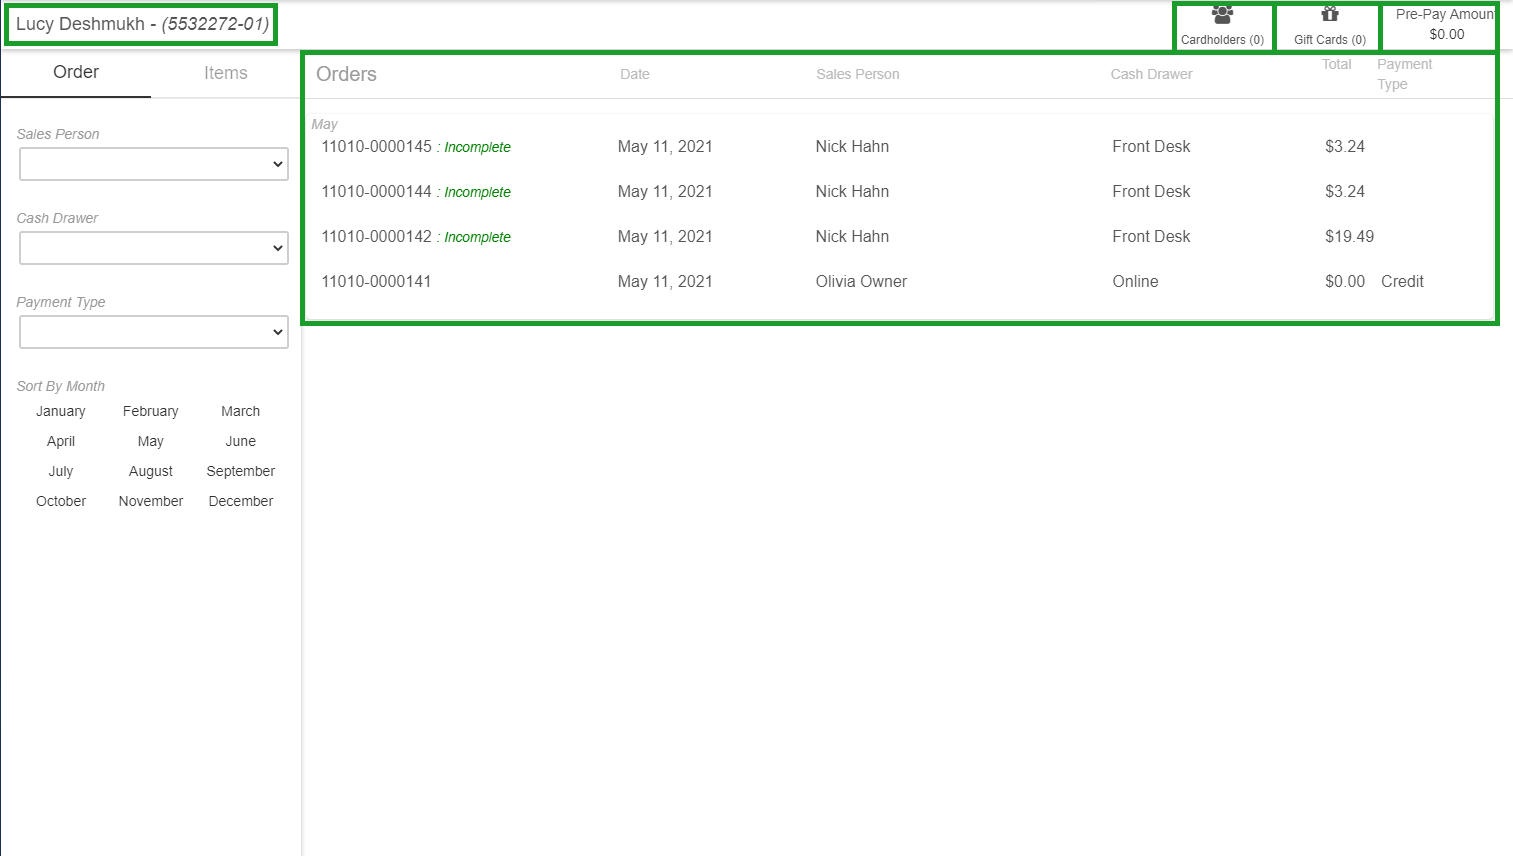Screen dimensions: 1513x856
Task: Open the Sales Person dropdown
Action: pyautogui.click(x=154, y=164)
